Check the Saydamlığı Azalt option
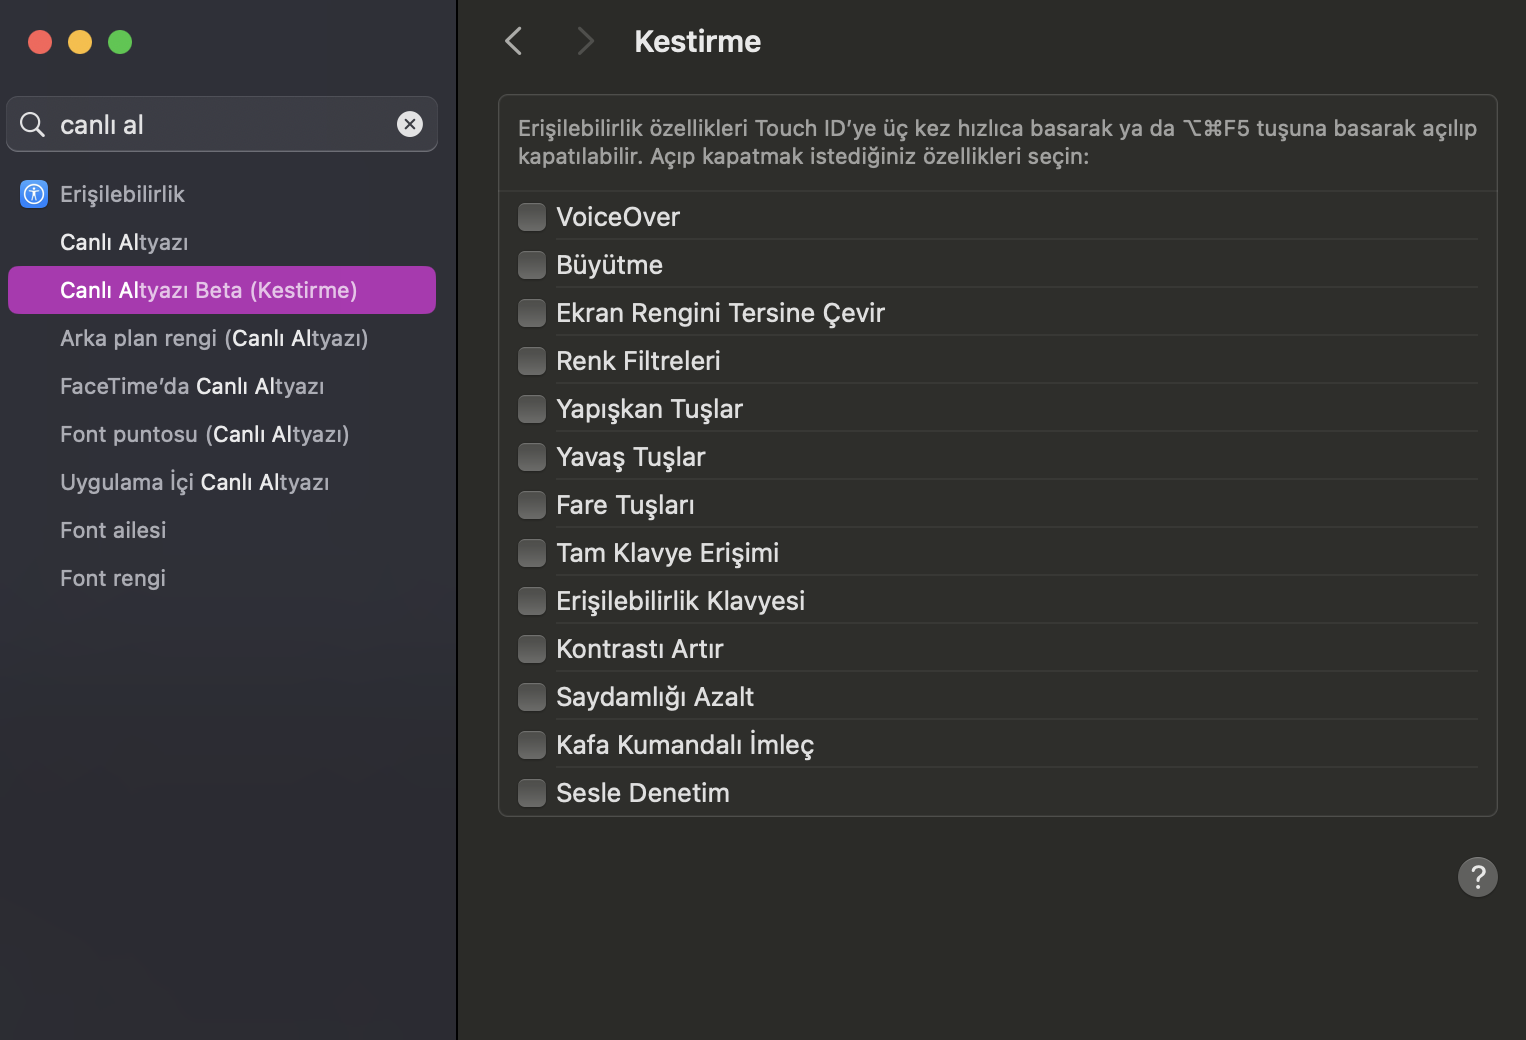The image size is (1526, 1040). point(532,697)
